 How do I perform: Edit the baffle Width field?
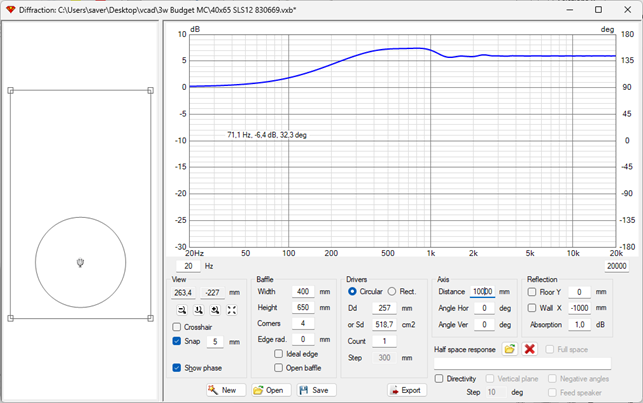tap(303, 291)
